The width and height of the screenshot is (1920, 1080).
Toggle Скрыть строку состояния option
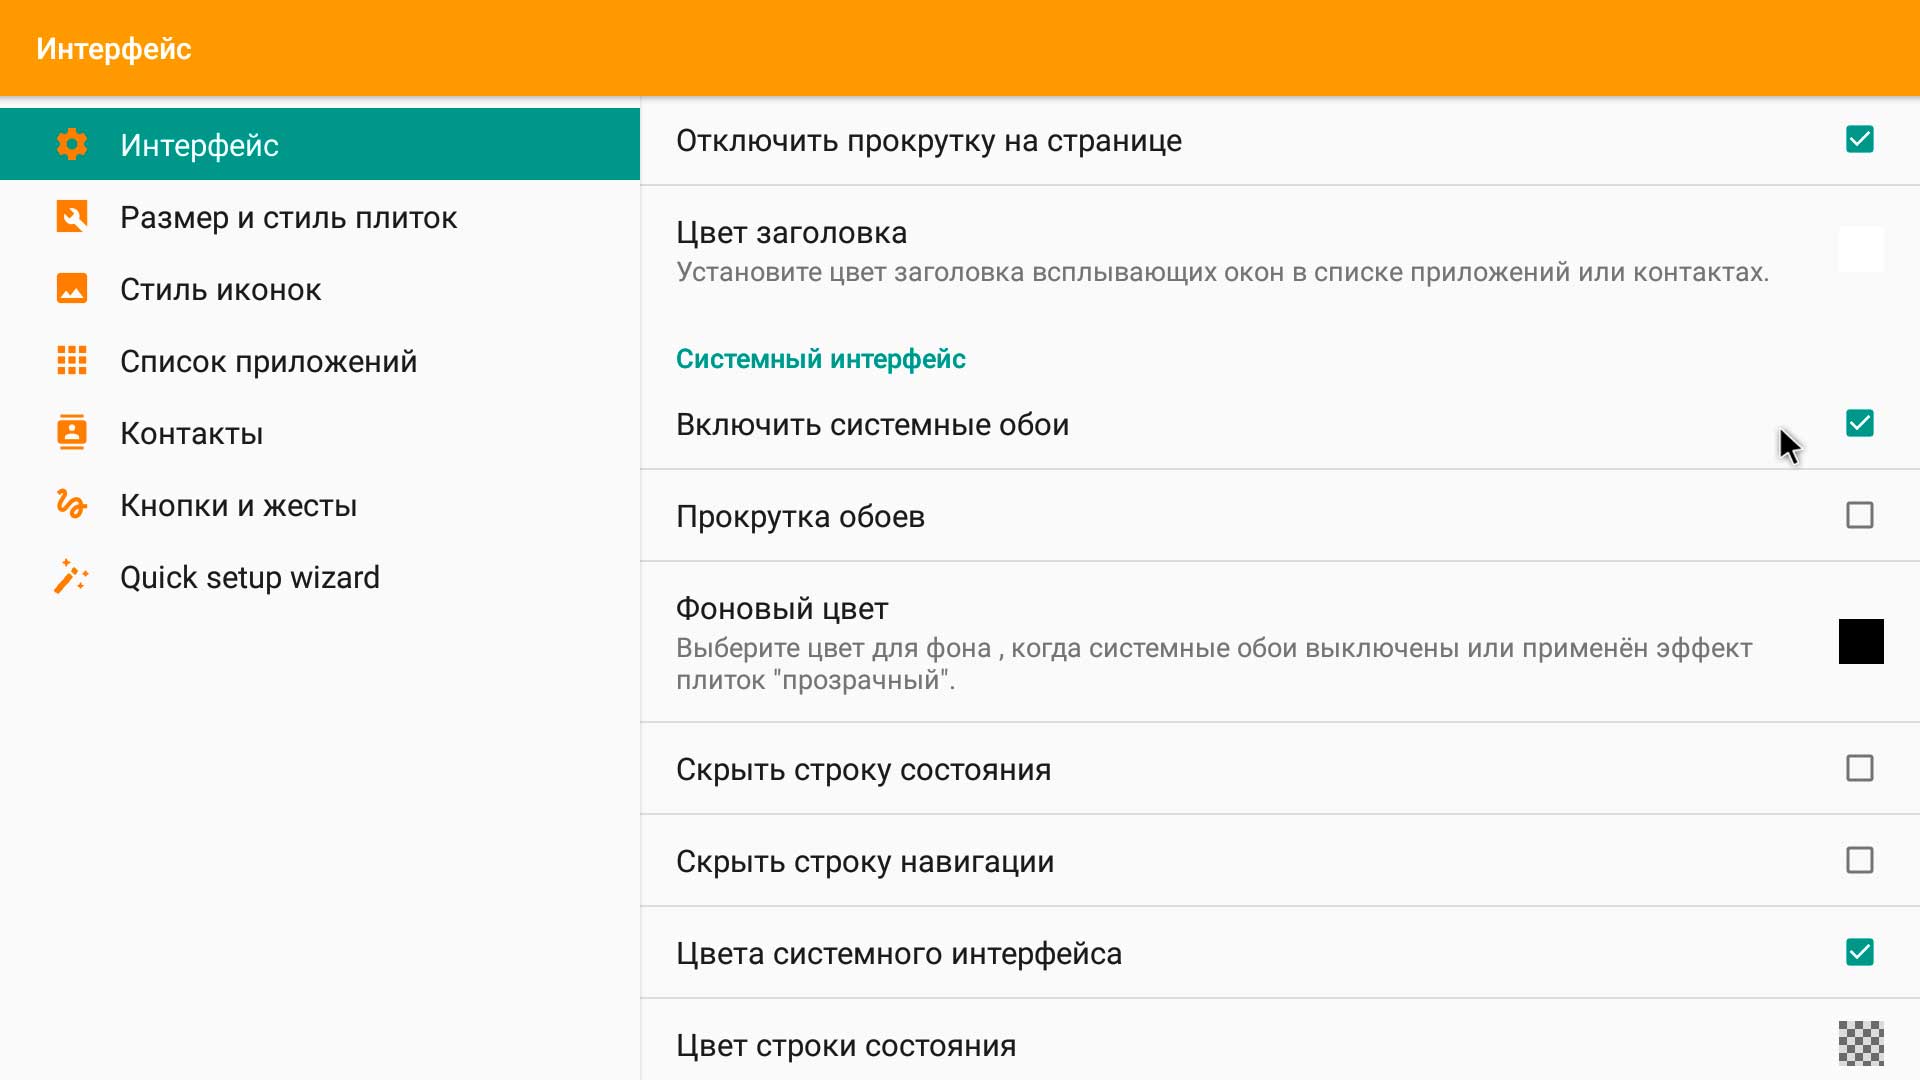click(x=1861, y=769)
